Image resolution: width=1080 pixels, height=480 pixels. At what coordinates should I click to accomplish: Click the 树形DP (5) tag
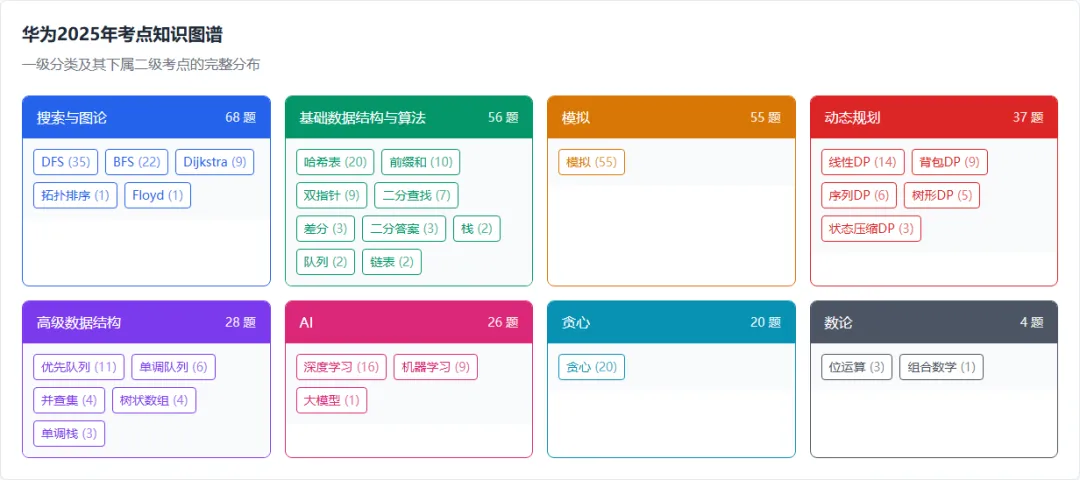click(942, 196)
